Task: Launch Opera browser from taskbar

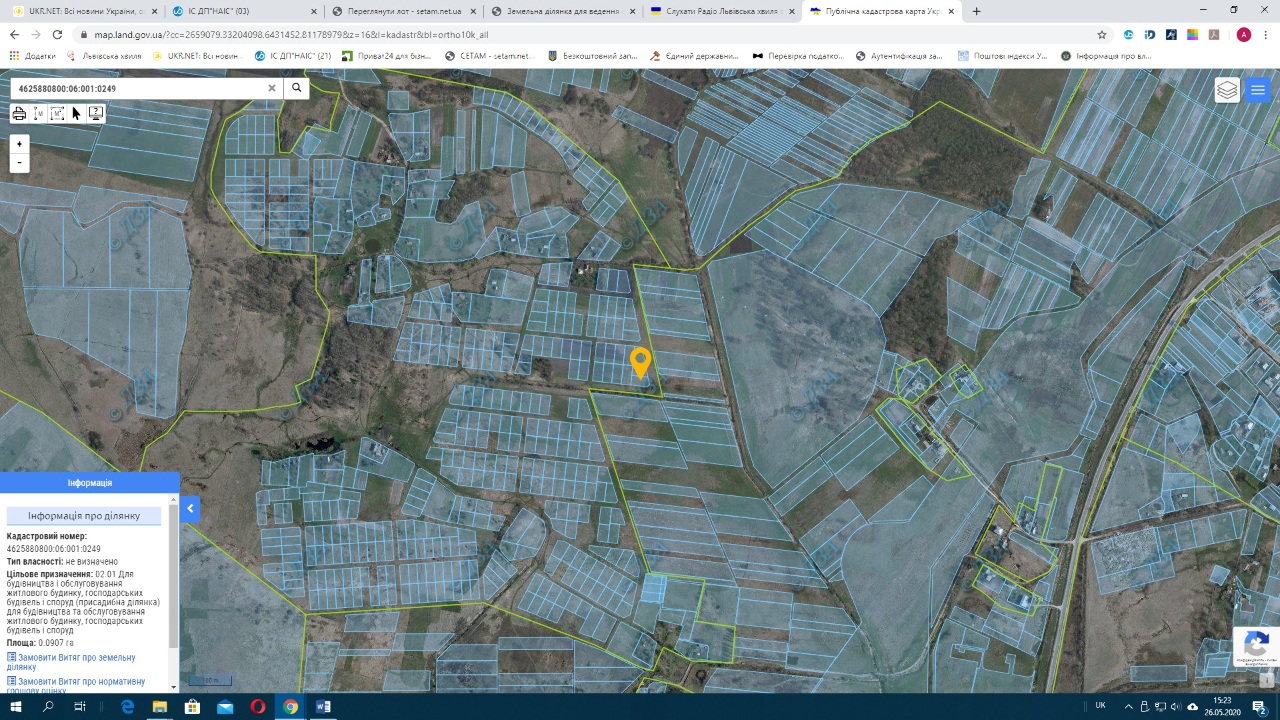Action: [x=258, y=706]
